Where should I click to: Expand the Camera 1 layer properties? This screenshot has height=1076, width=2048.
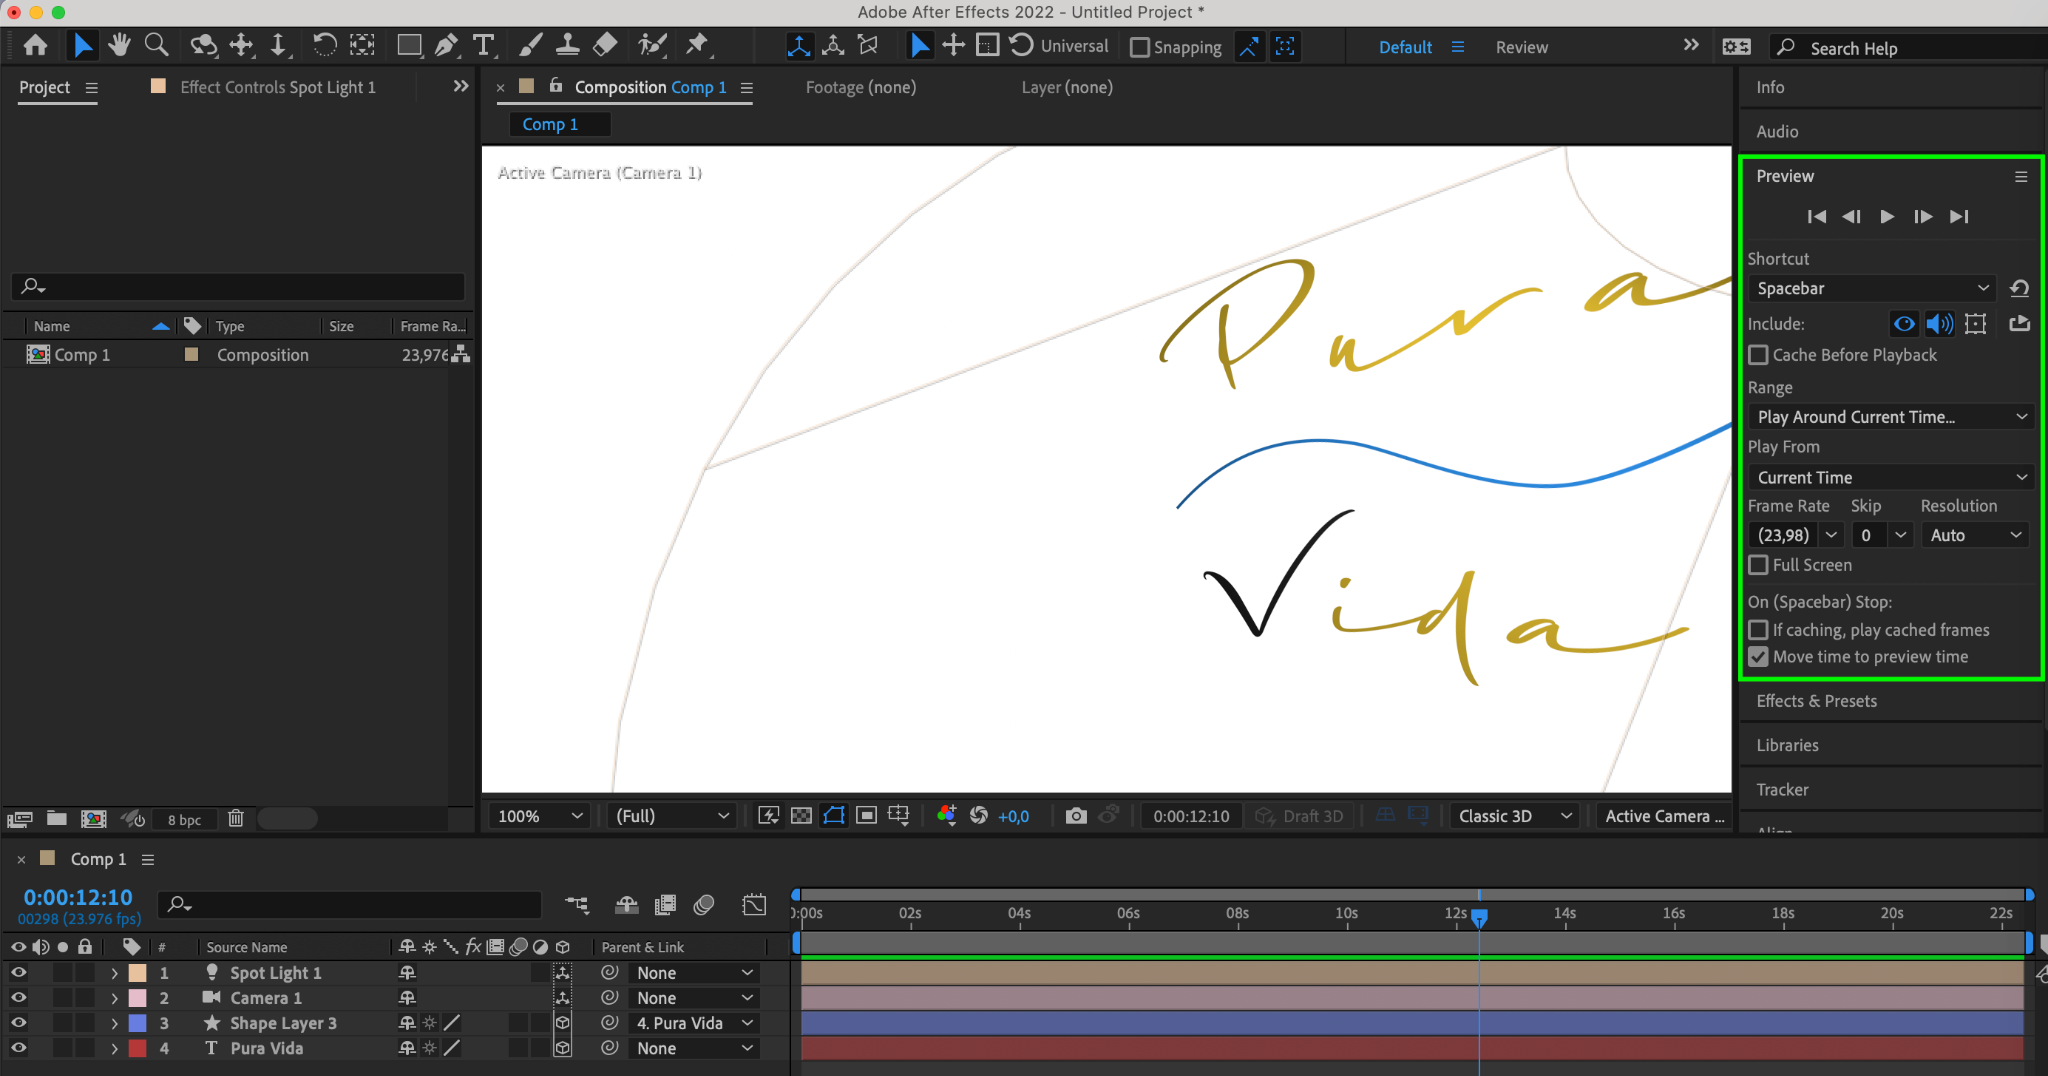click(x=114, y=998)
